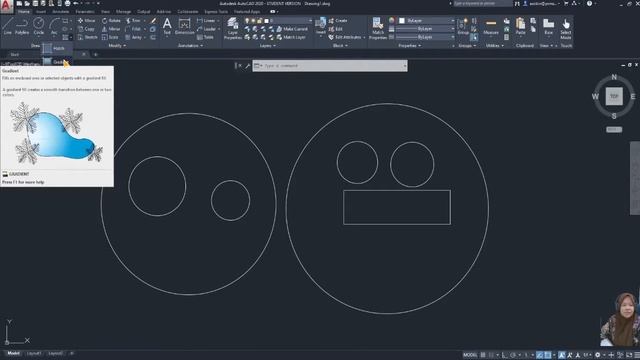Choose the Rotate command
Screen dimensions: 640x360
[111, 20]
